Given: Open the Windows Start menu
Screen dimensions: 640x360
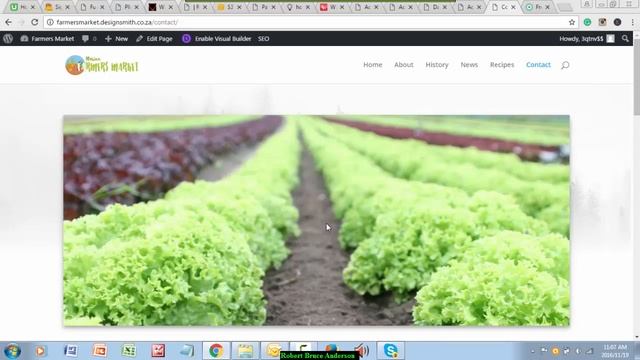Looking at the screenshot, I should pyautogui.click(x=12, y=351).
